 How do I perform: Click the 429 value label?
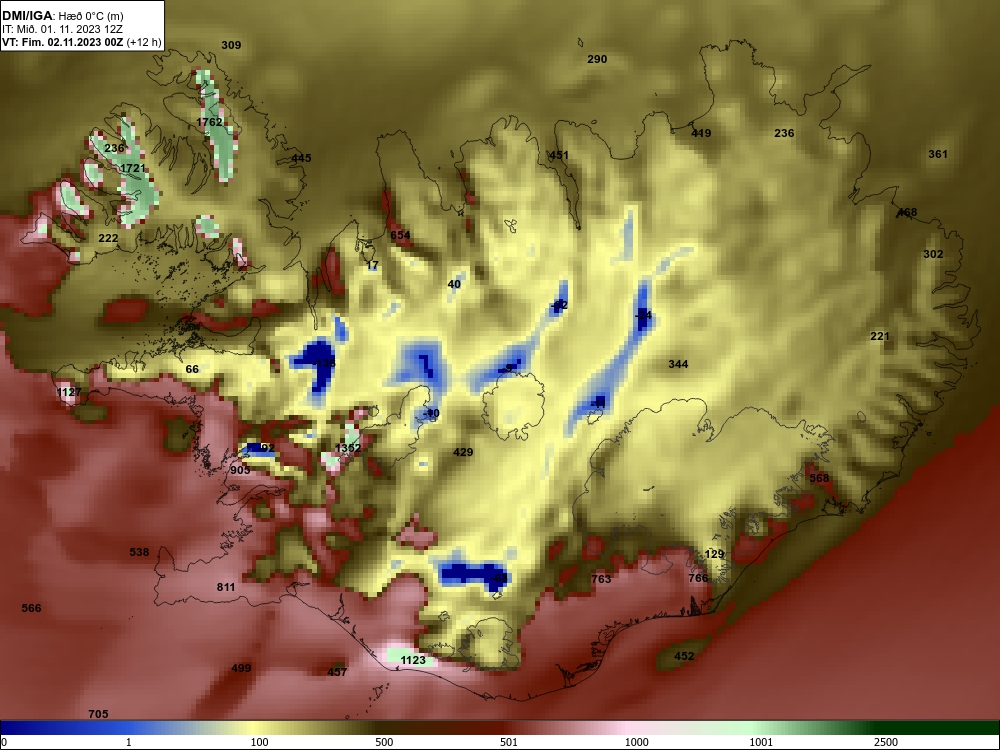click(x=463, y=452)
